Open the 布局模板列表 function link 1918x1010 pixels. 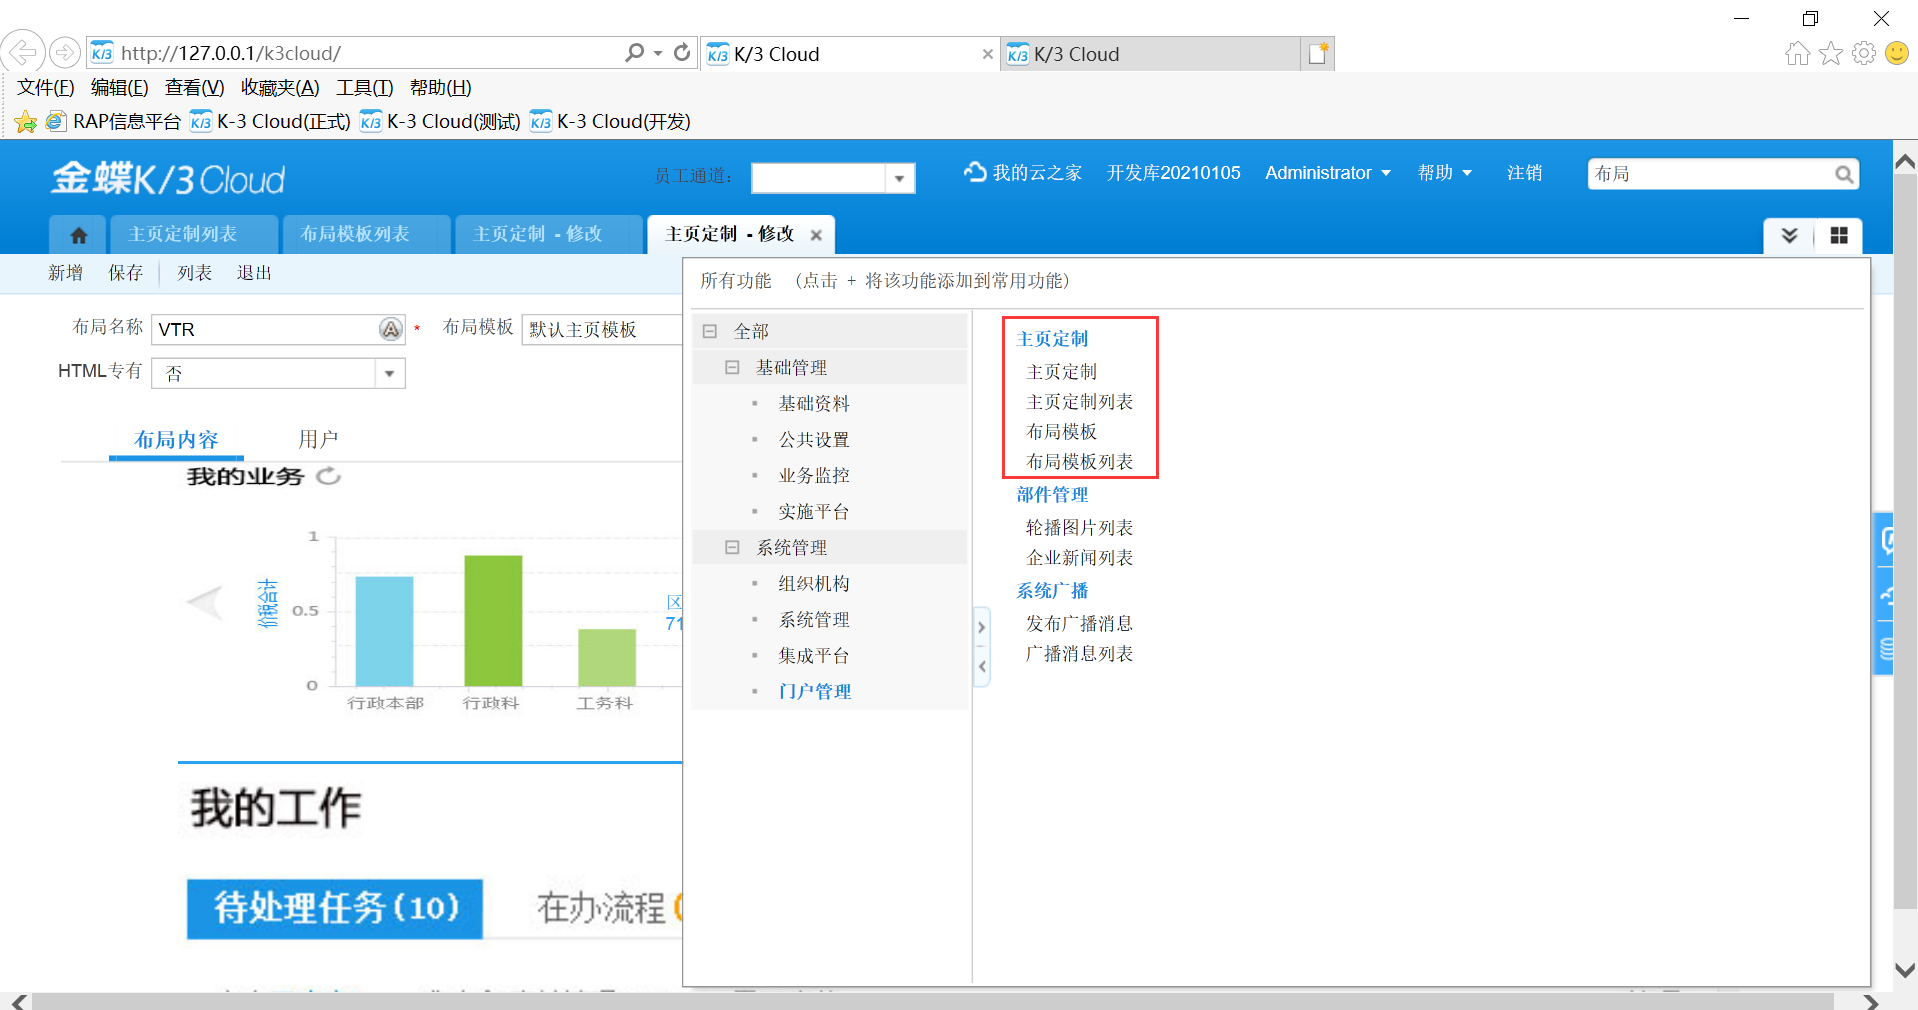pos(1080,462)
